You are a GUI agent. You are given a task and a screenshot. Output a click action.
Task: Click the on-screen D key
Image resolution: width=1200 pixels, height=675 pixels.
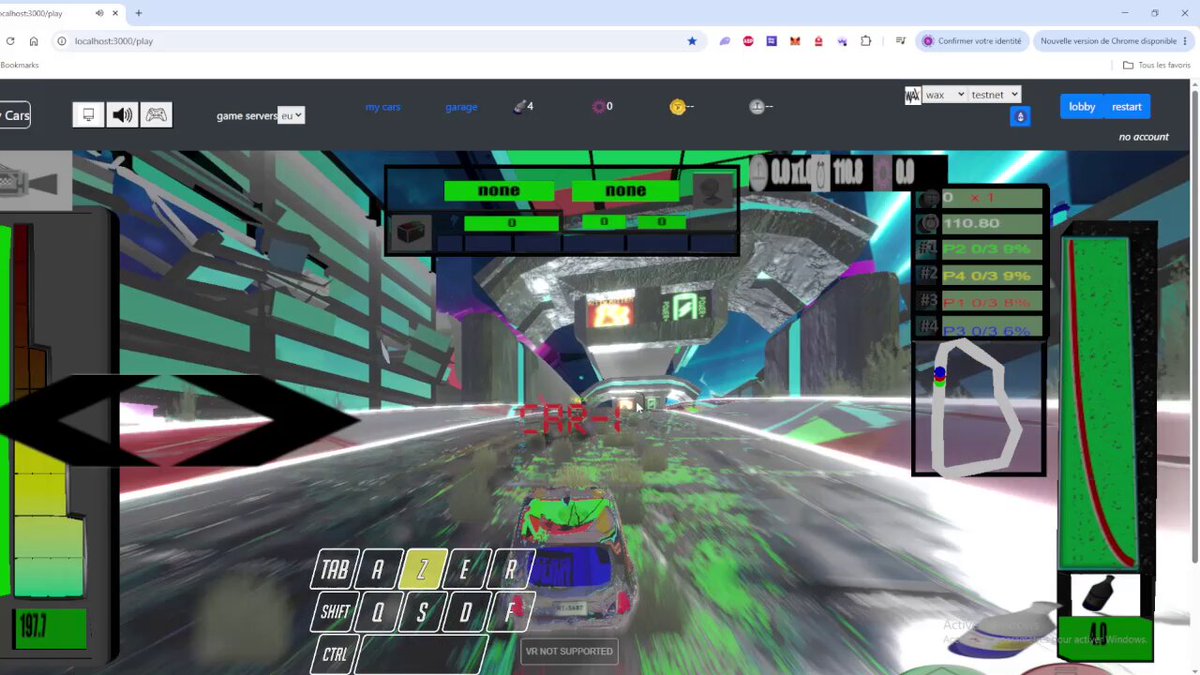click(x=466, y=612)
